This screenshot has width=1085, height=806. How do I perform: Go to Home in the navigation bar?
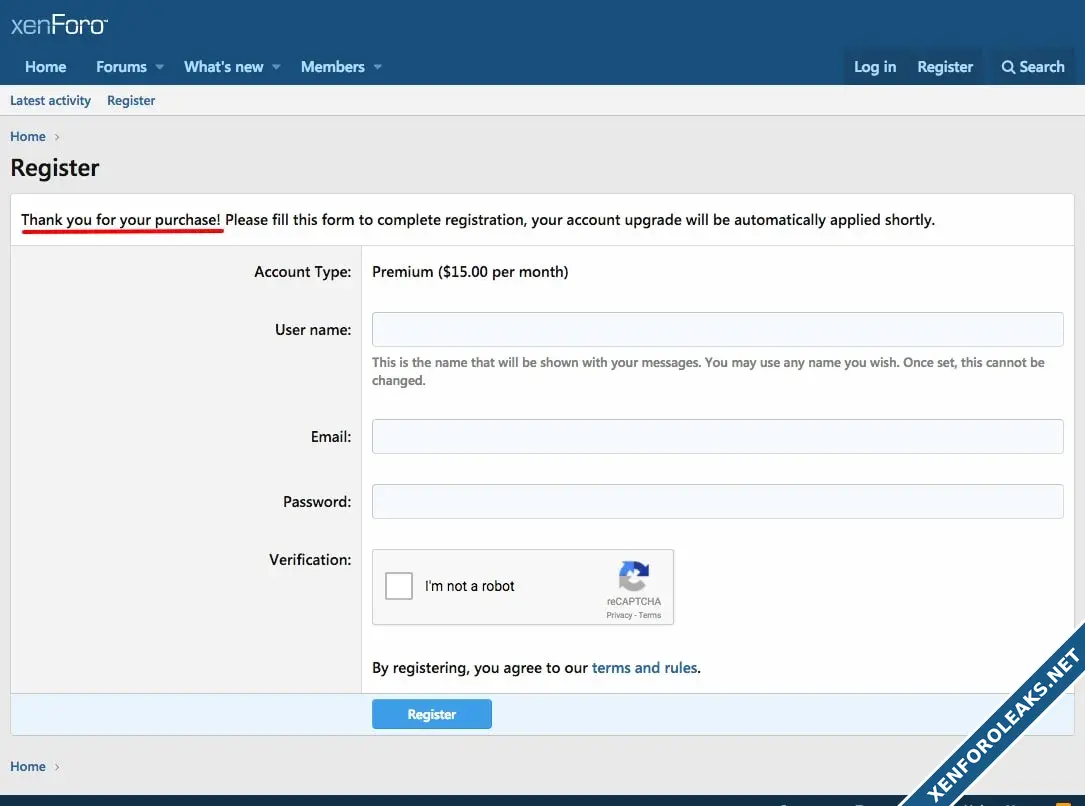45,67
